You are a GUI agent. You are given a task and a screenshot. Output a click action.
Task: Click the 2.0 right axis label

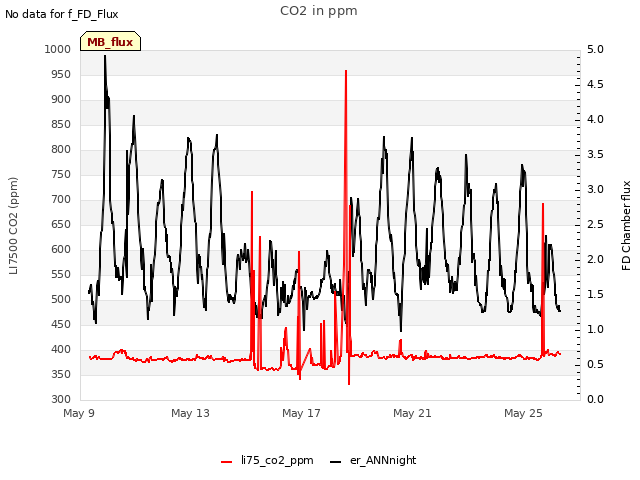pyautogui.click(x=595, y=259)
